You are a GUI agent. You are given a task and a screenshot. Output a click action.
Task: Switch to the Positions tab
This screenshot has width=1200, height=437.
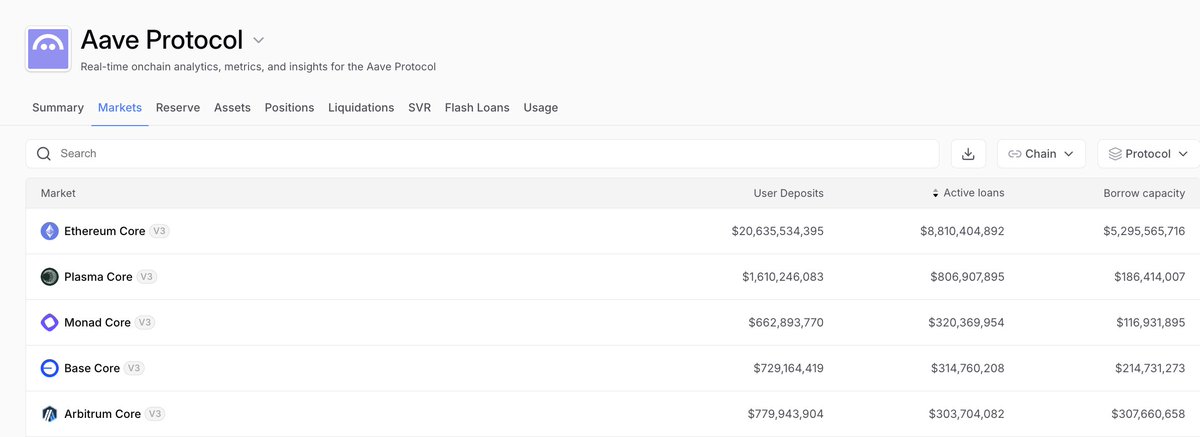click(x=289, y=108)
